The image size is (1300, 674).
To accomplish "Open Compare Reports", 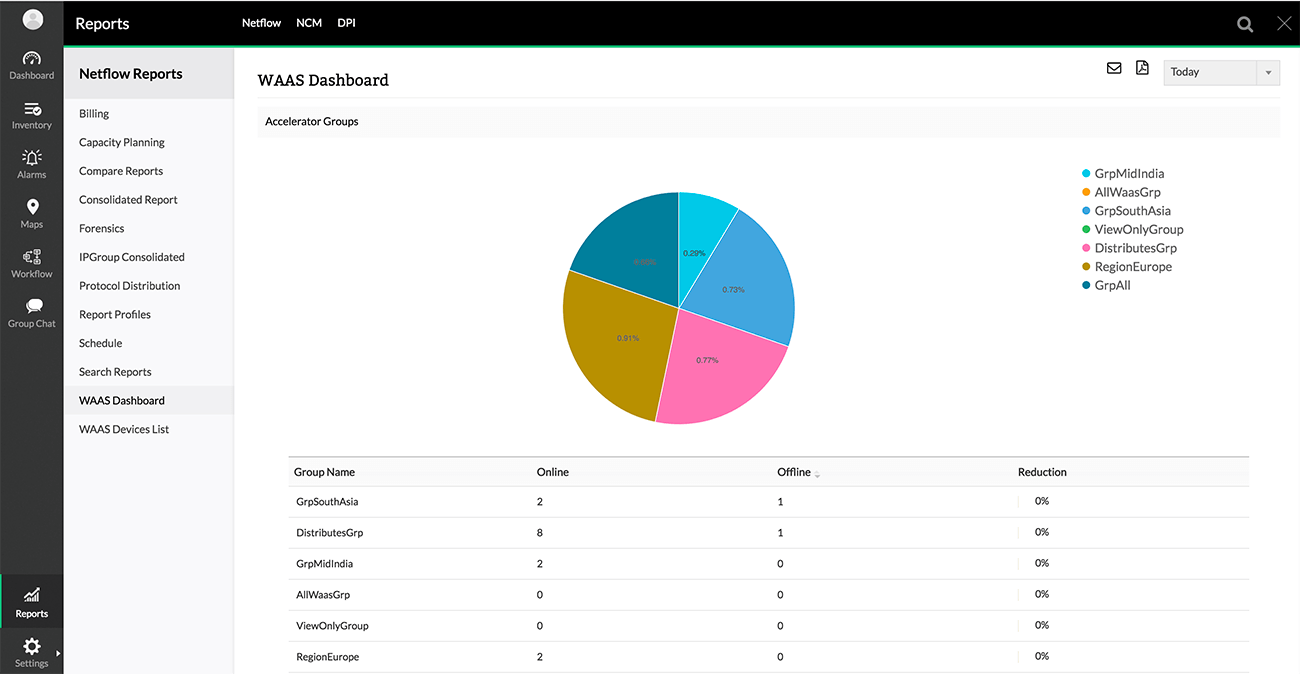I will click(121, 171).
